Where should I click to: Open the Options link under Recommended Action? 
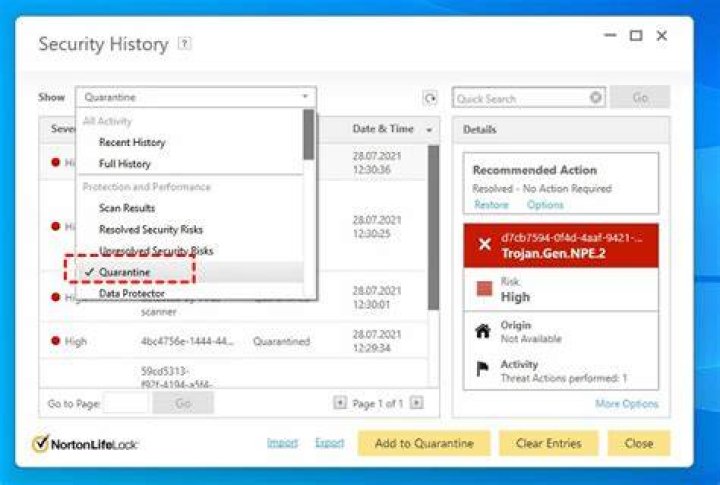click(545, 205)
